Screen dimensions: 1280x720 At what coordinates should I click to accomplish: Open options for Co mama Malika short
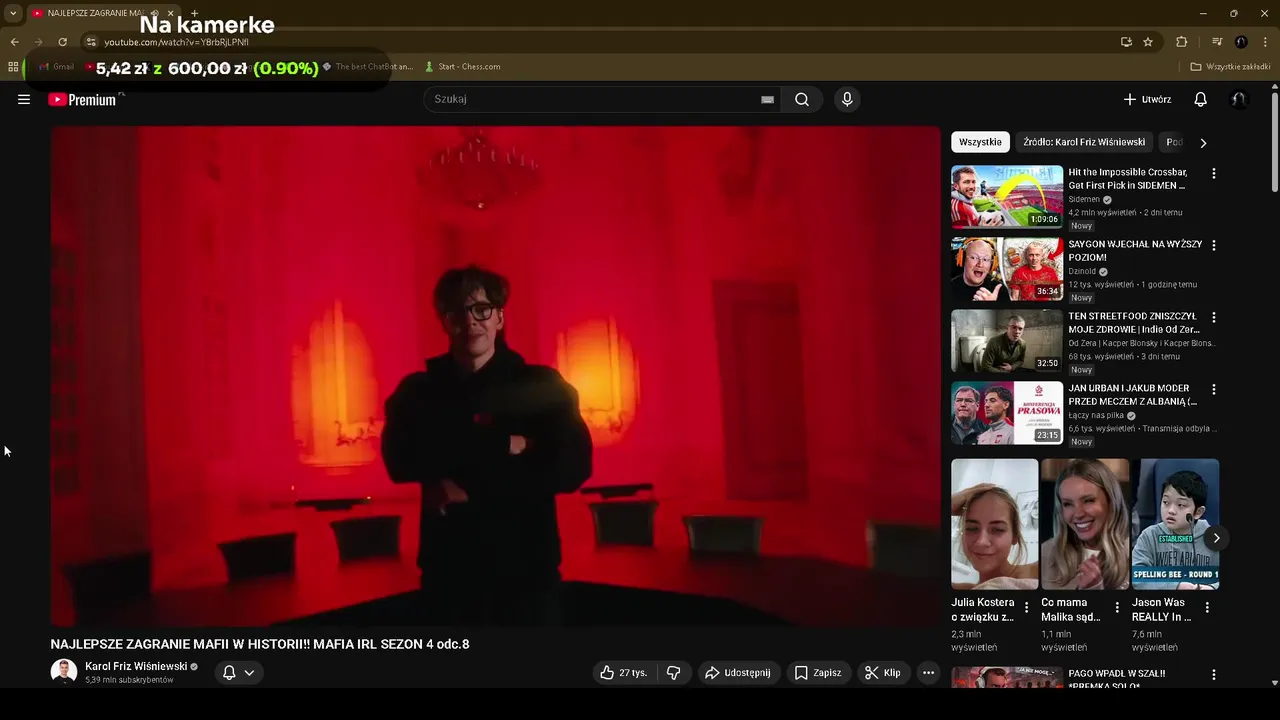1117,607
